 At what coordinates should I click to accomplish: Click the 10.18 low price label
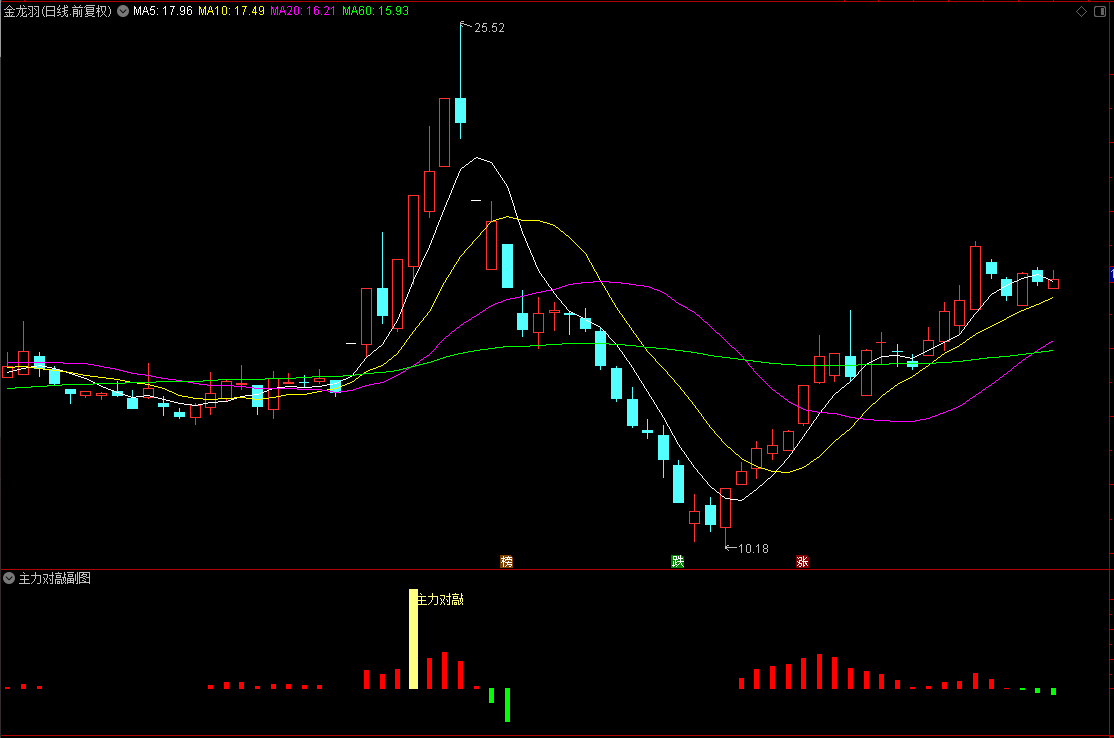753,548
